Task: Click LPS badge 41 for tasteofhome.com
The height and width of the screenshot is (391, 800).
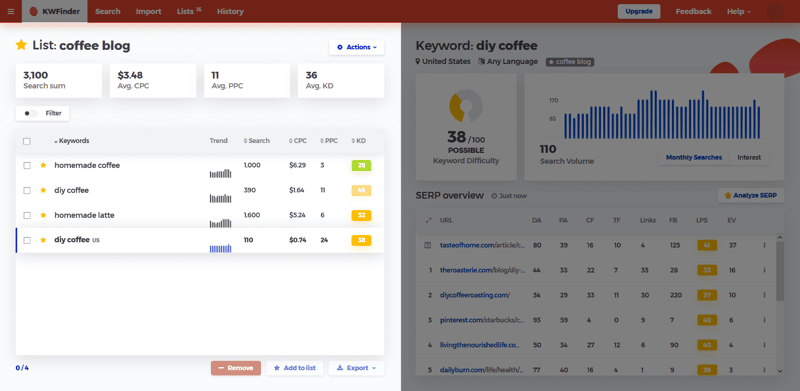Action: tap(707, 245)
